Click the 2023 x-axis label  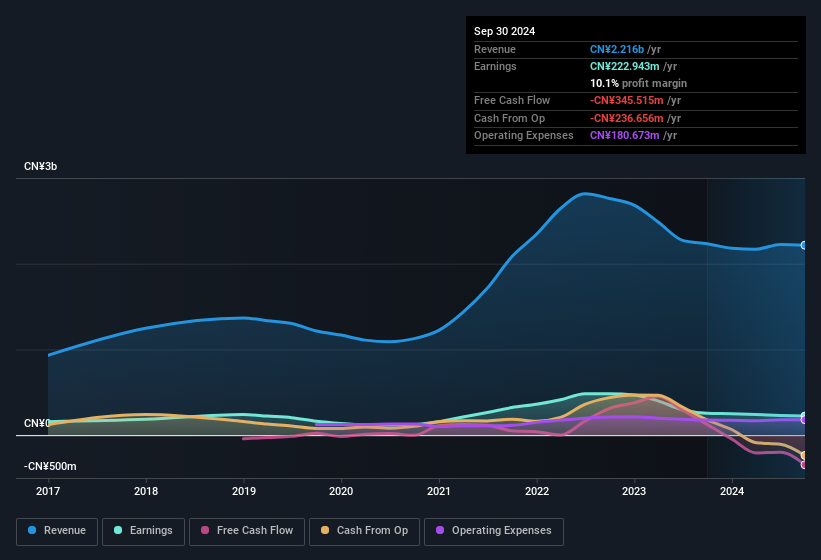(634, 491)
